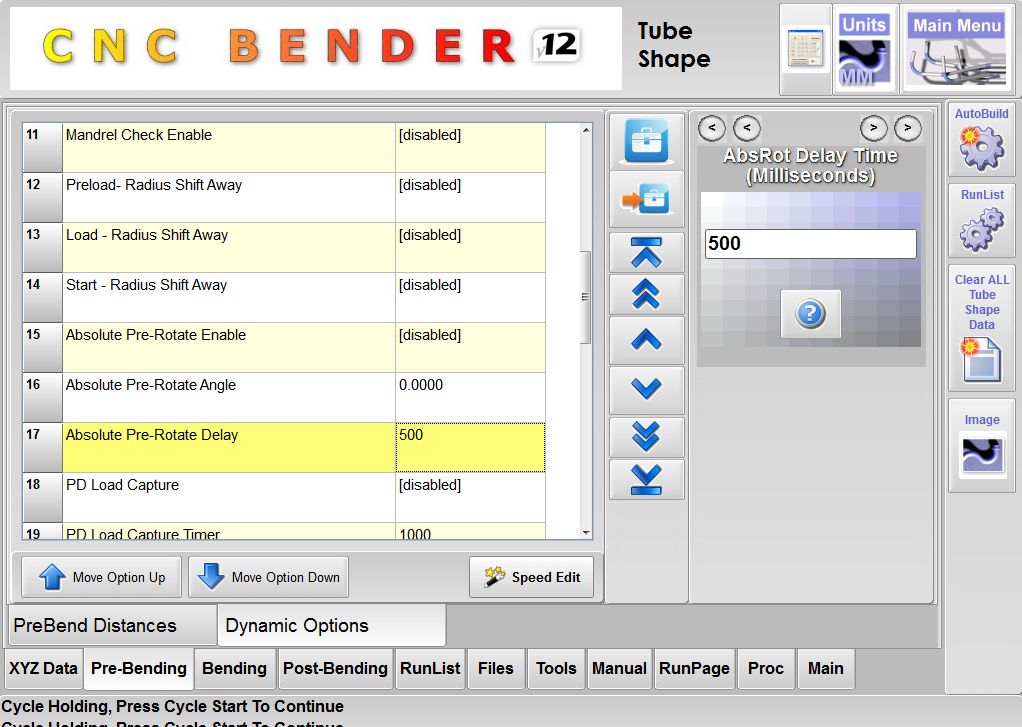This screenshot has width=1022, height=727.
Task: Click Move Option Down button
Action: click(x=268, y=577)
